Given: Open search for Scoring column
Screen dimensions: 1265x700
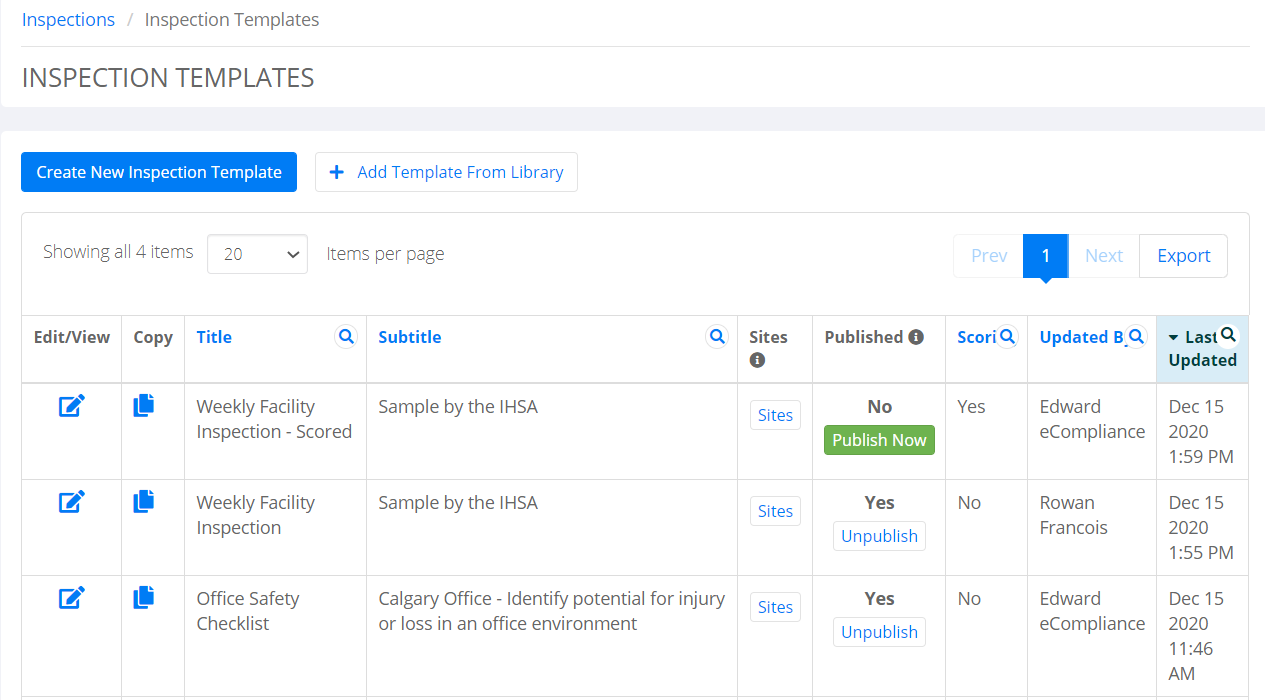Looking at the screenshot, I should (1008, 337).
